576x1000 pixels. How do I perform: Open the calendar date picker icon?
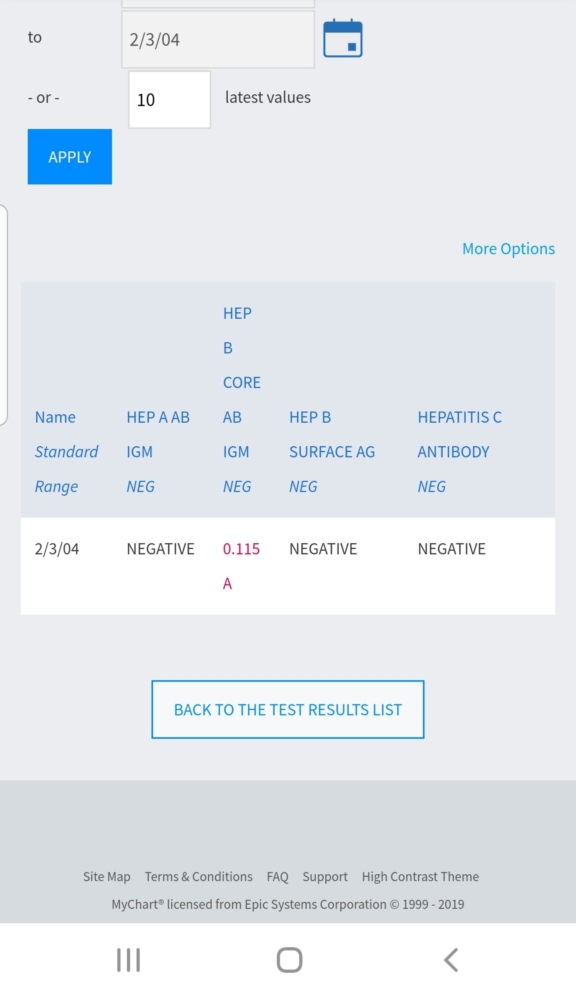point(343,39)
